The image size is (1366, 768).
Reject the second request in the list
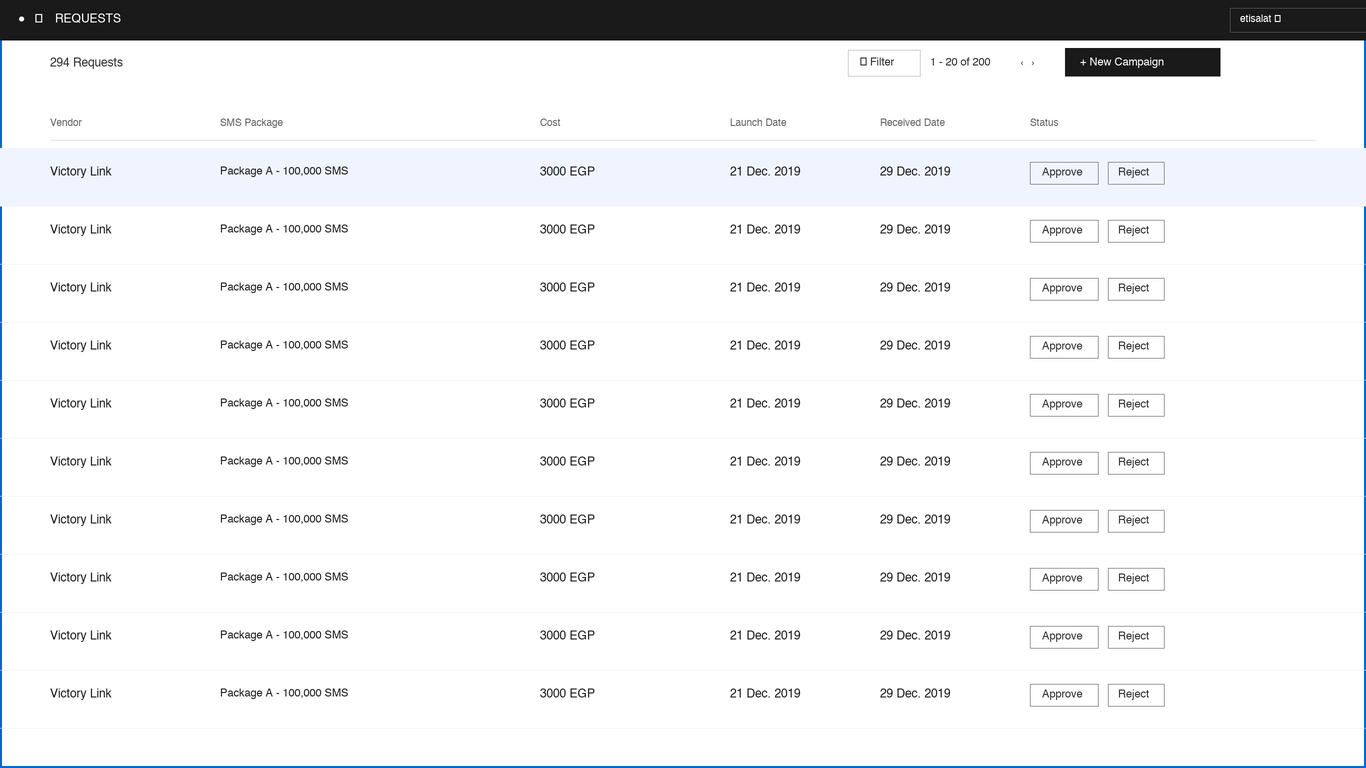pos(1135,230)
